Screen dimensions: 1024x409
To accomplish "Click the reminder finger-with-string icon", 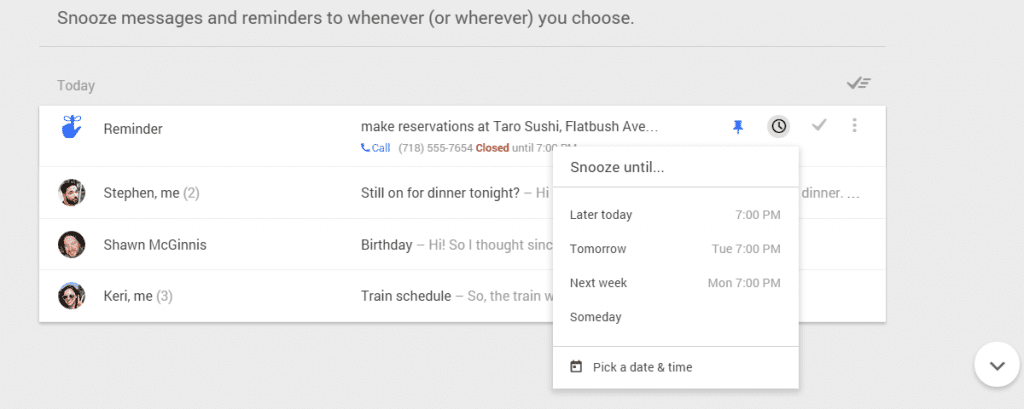I will click(x=71, y=127).
